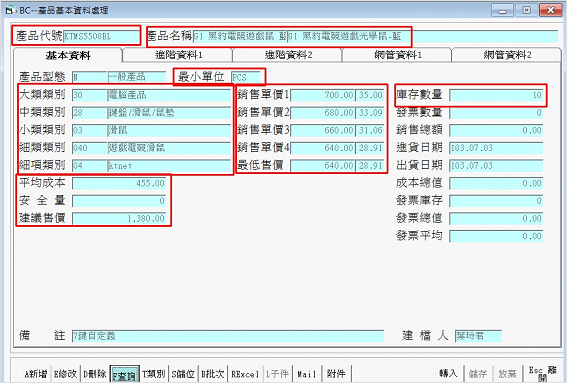Click the 銷售單價3 margin field showing 31.06

click(x=370, y=130)
